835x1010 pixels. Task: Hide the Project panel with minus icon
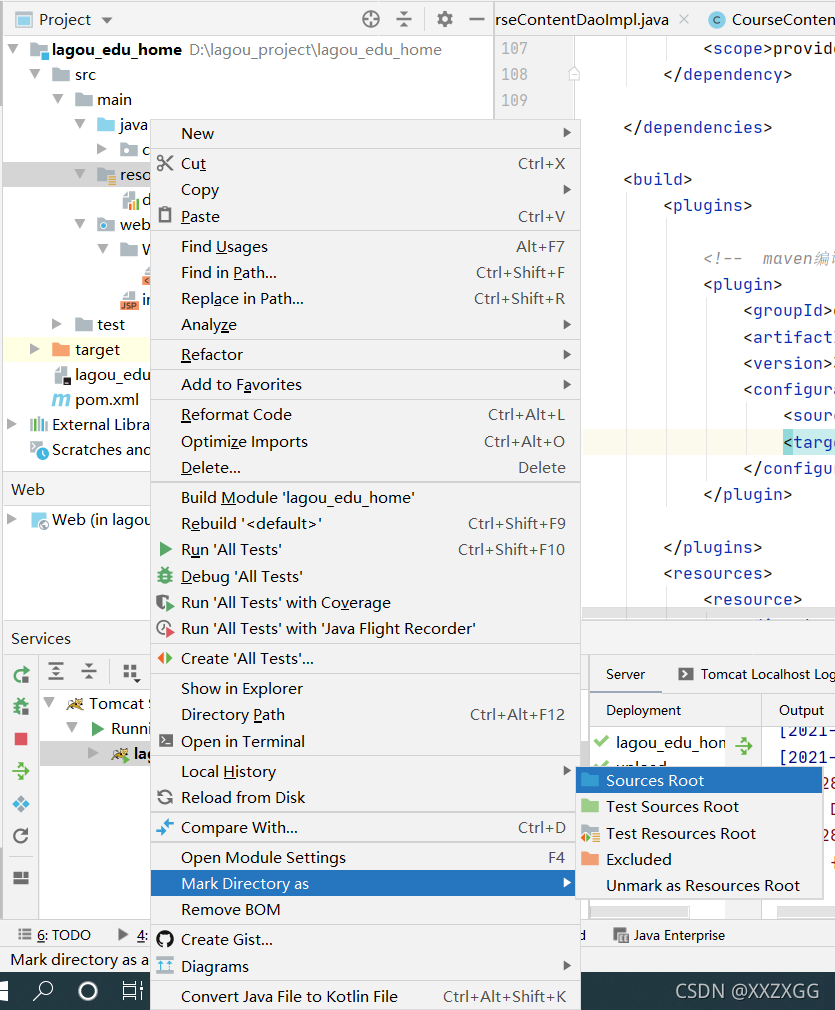coord(477,19)
